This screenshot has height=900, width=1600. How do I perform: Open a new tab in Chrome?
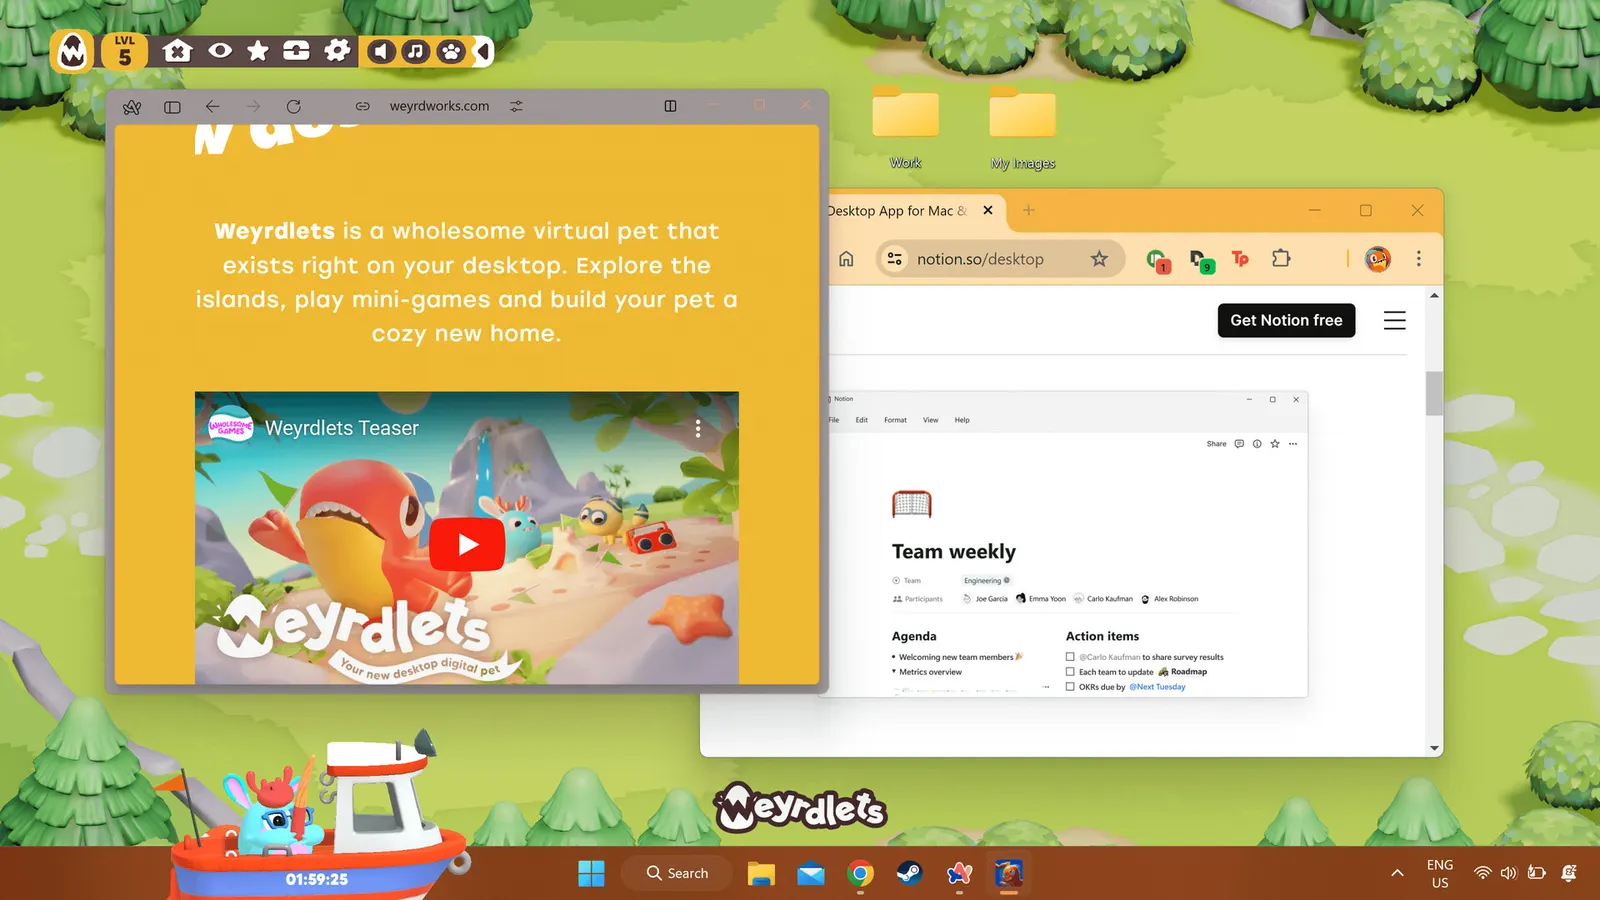coord(1029,211)
